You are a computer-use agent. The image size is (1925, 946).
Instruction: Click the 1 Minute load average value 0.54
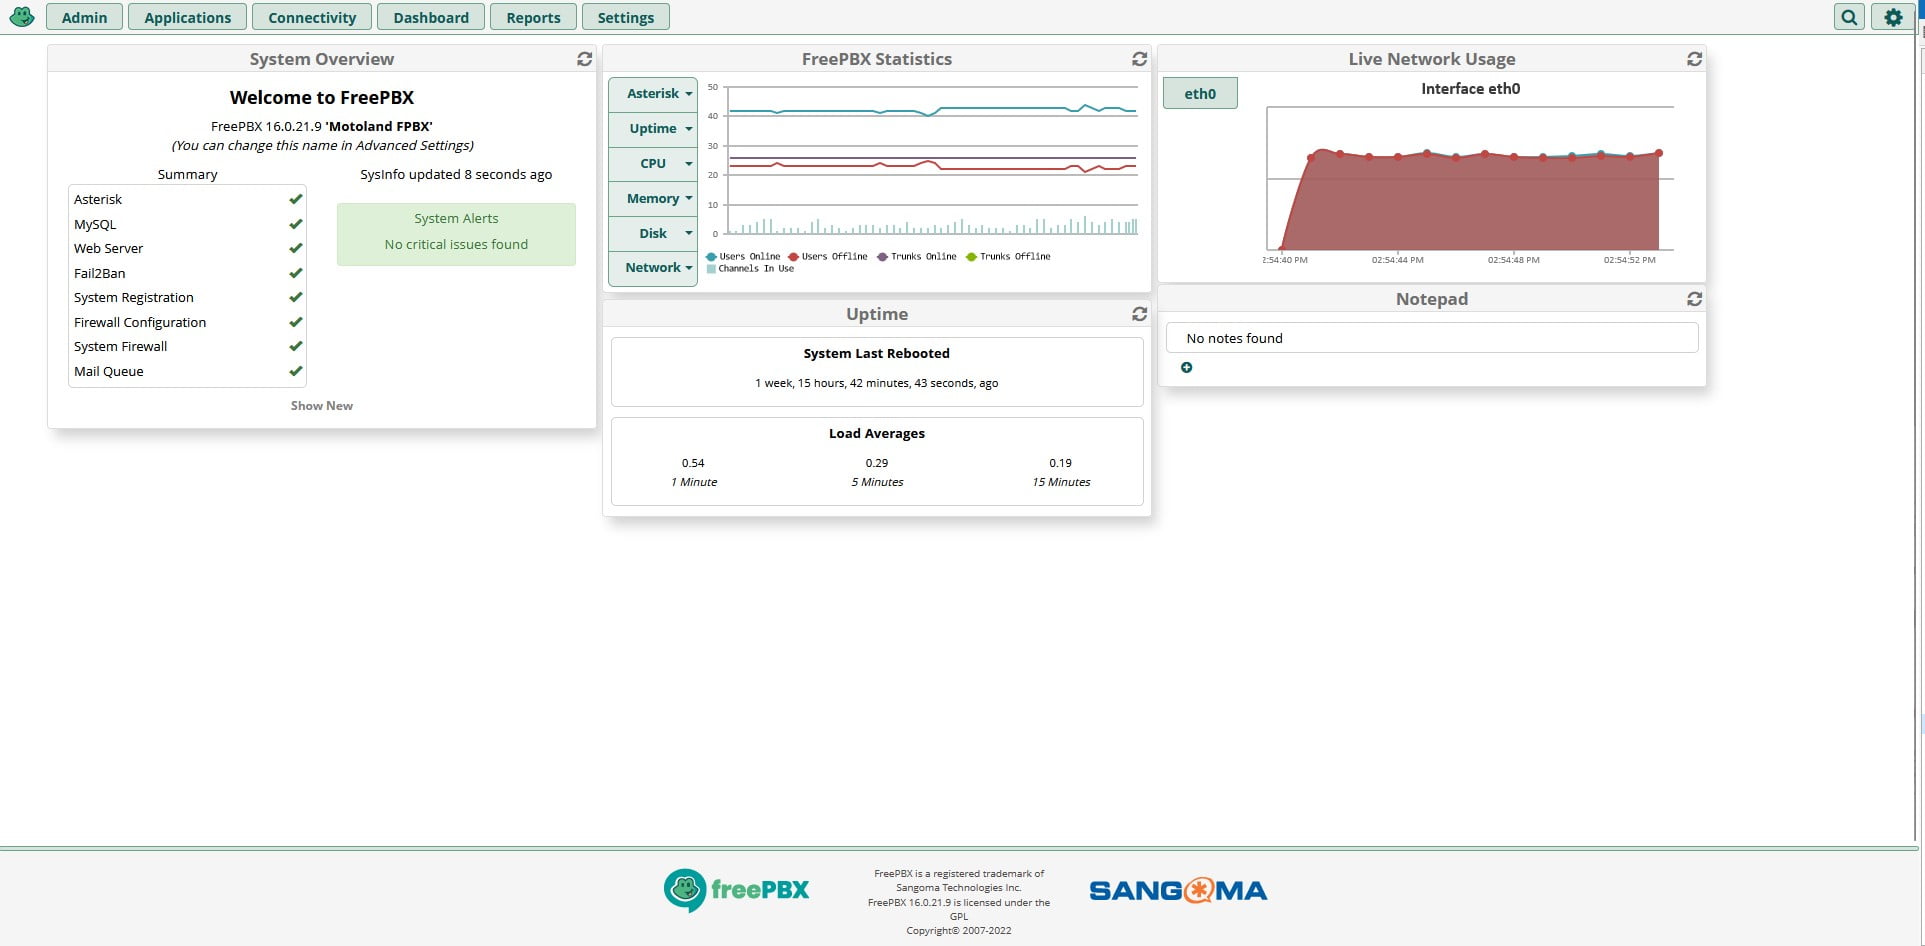click(693, 463)
